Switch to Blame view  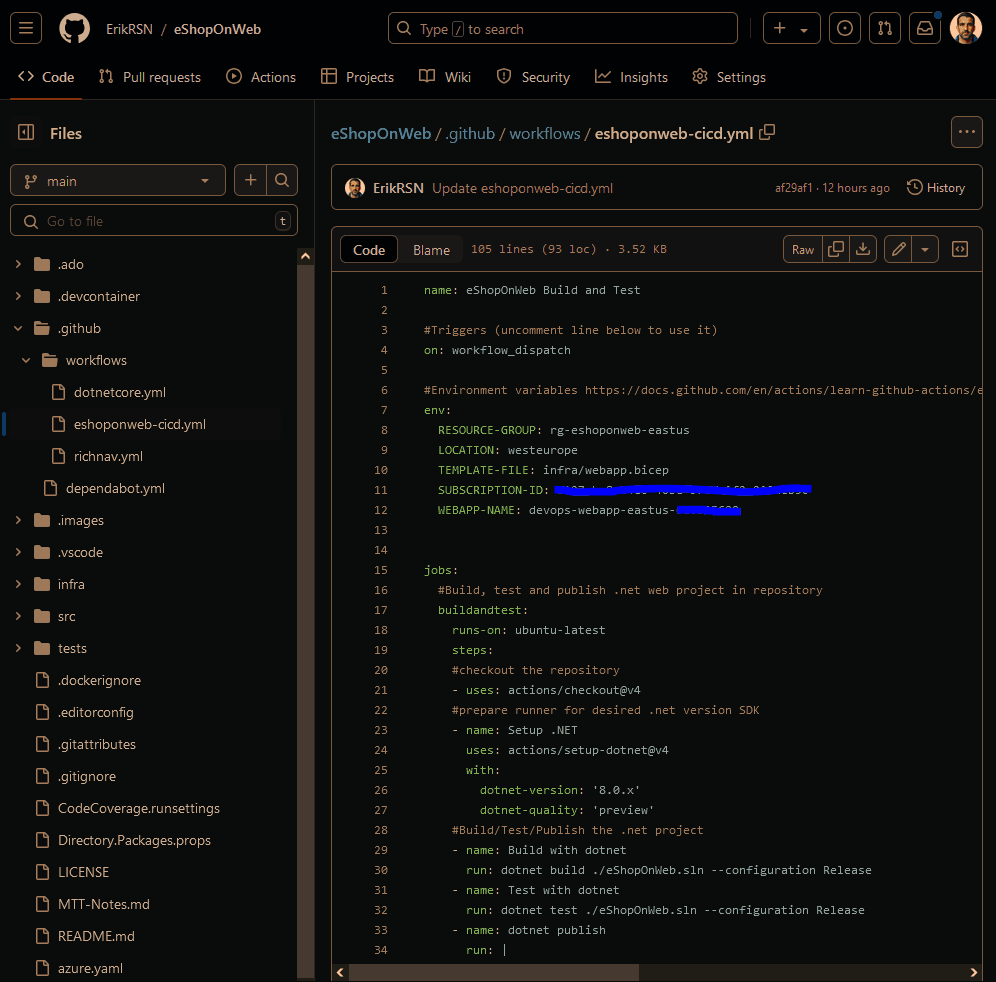[431, 250]
